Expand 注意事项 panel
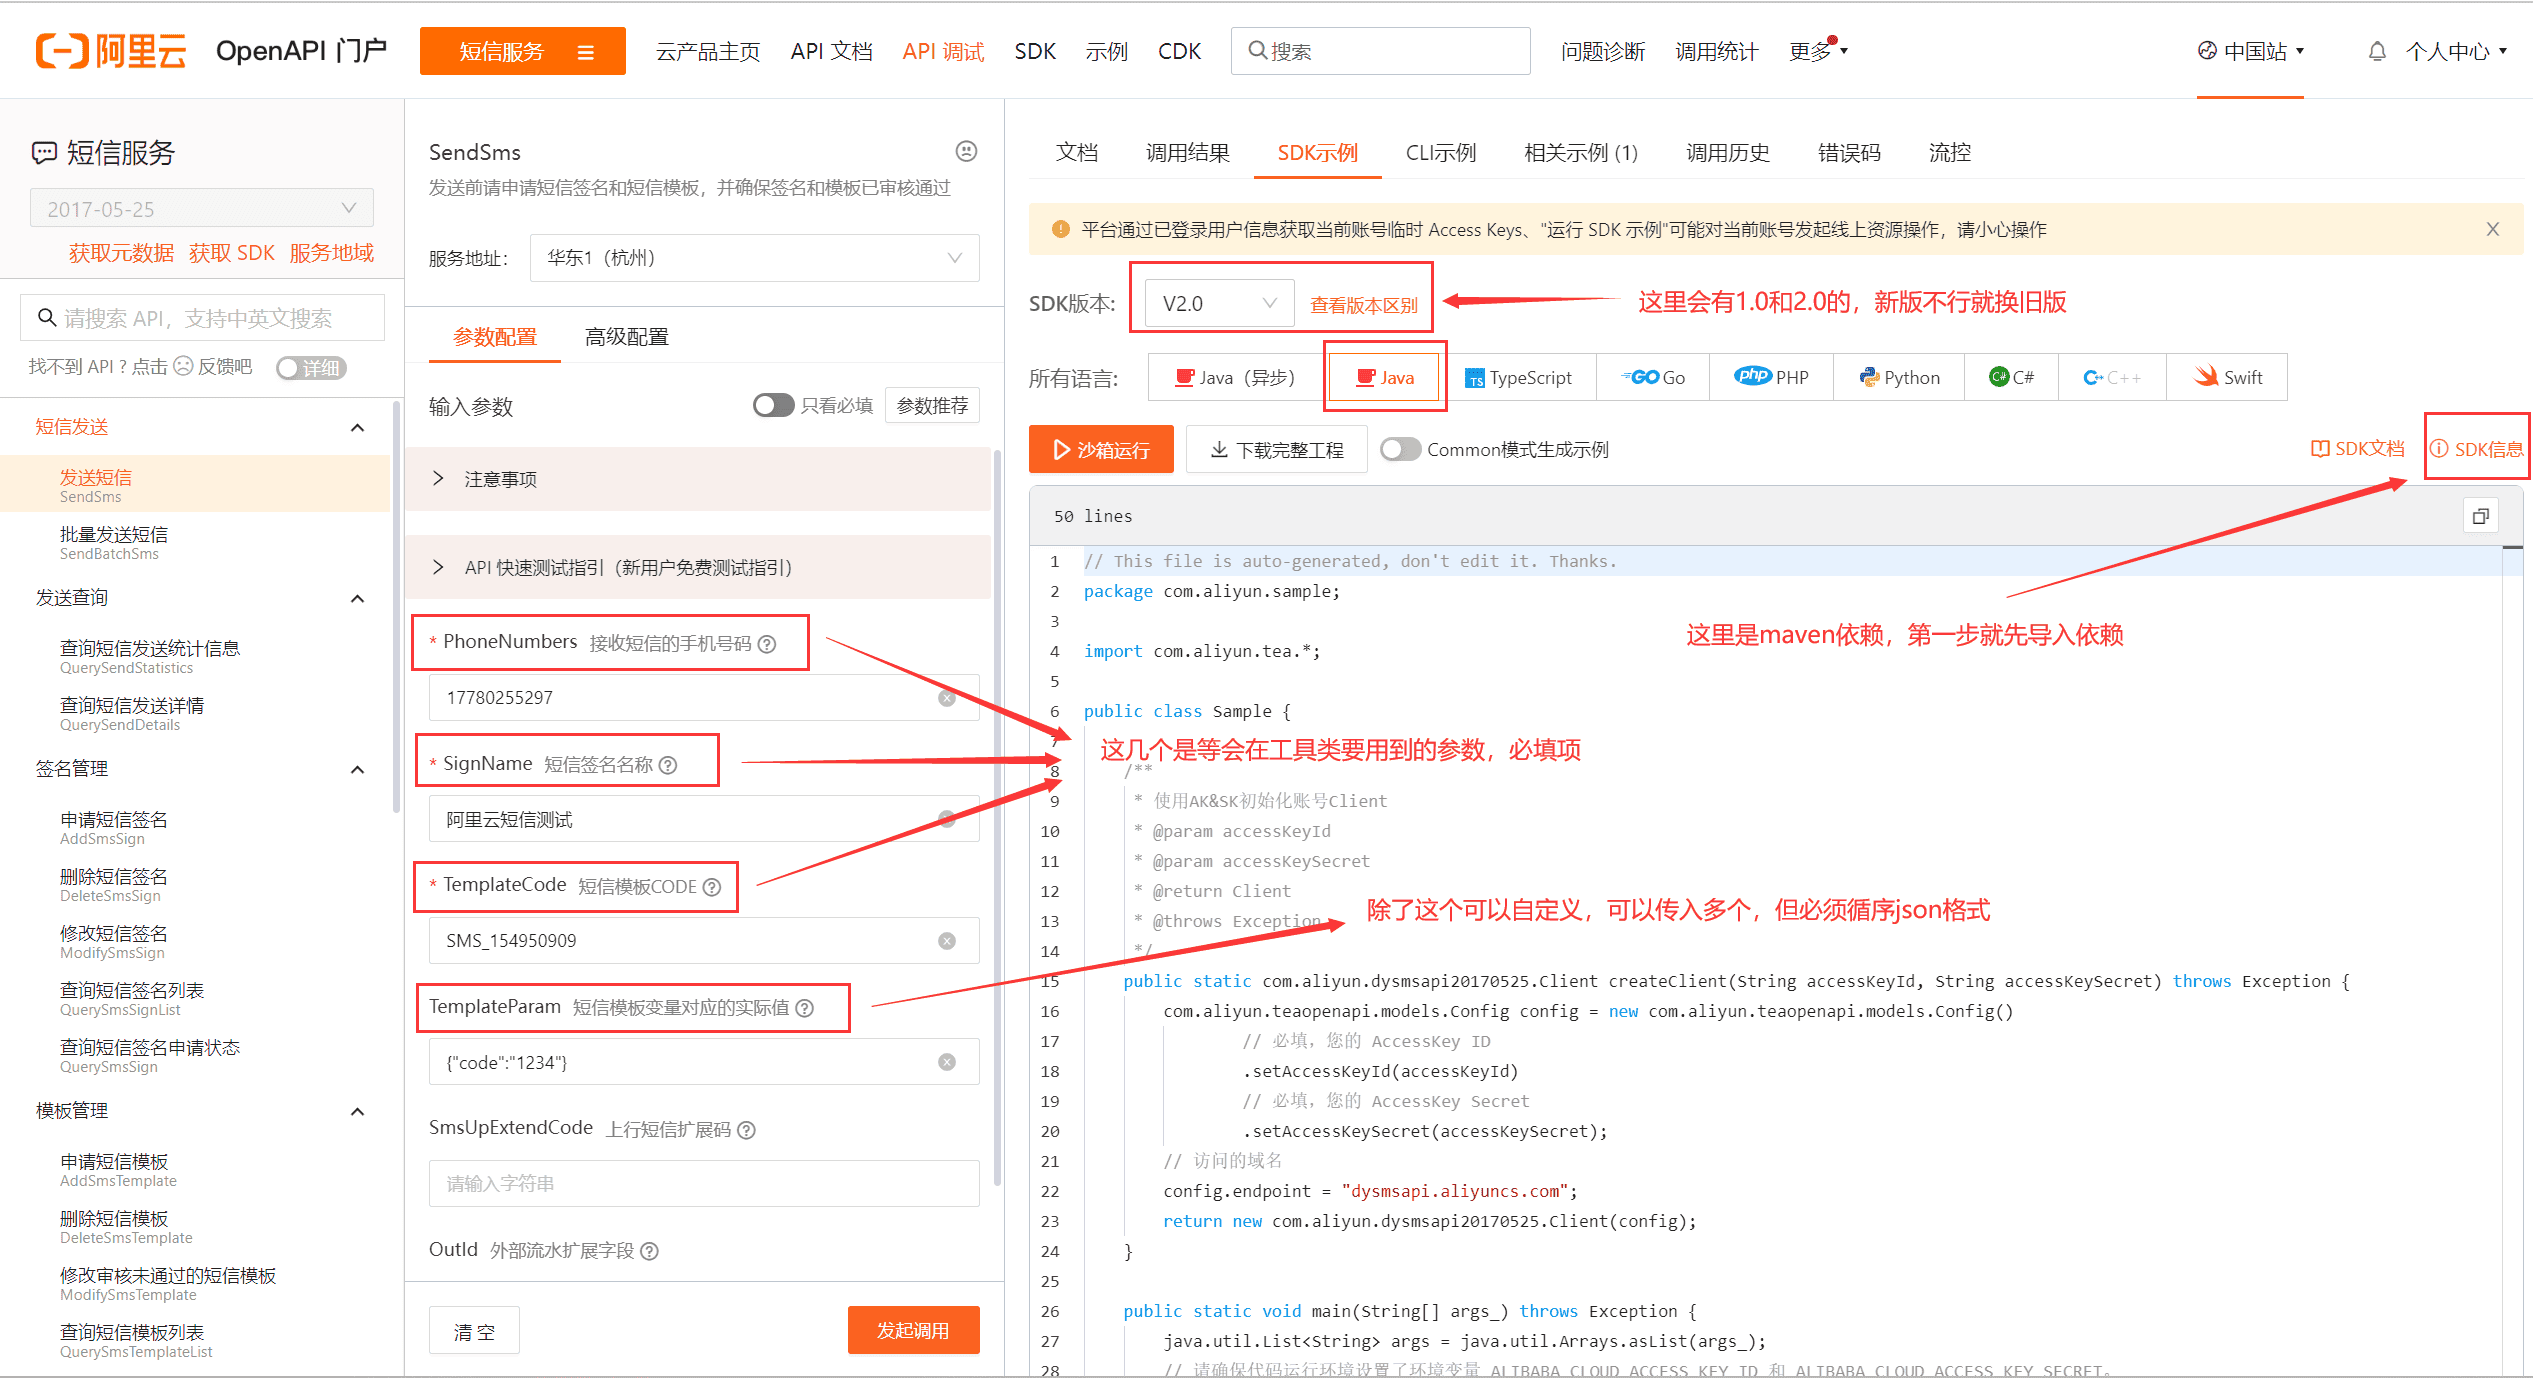This screenshot has width=2533, height=1378. pos(698,479)
